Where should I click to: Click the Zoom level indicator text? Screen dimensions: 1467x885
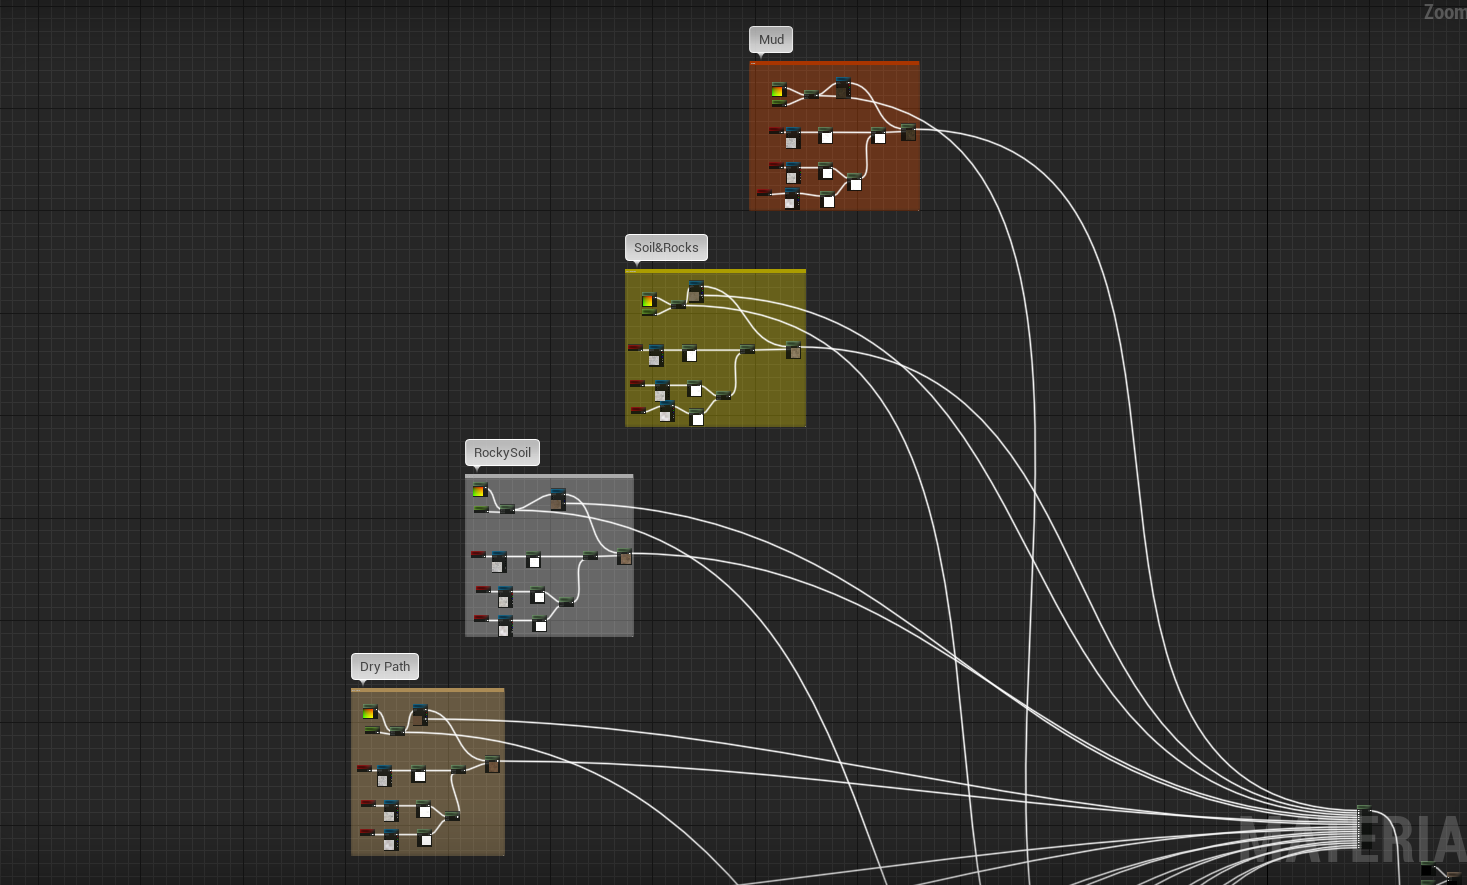pos(1445,12)
